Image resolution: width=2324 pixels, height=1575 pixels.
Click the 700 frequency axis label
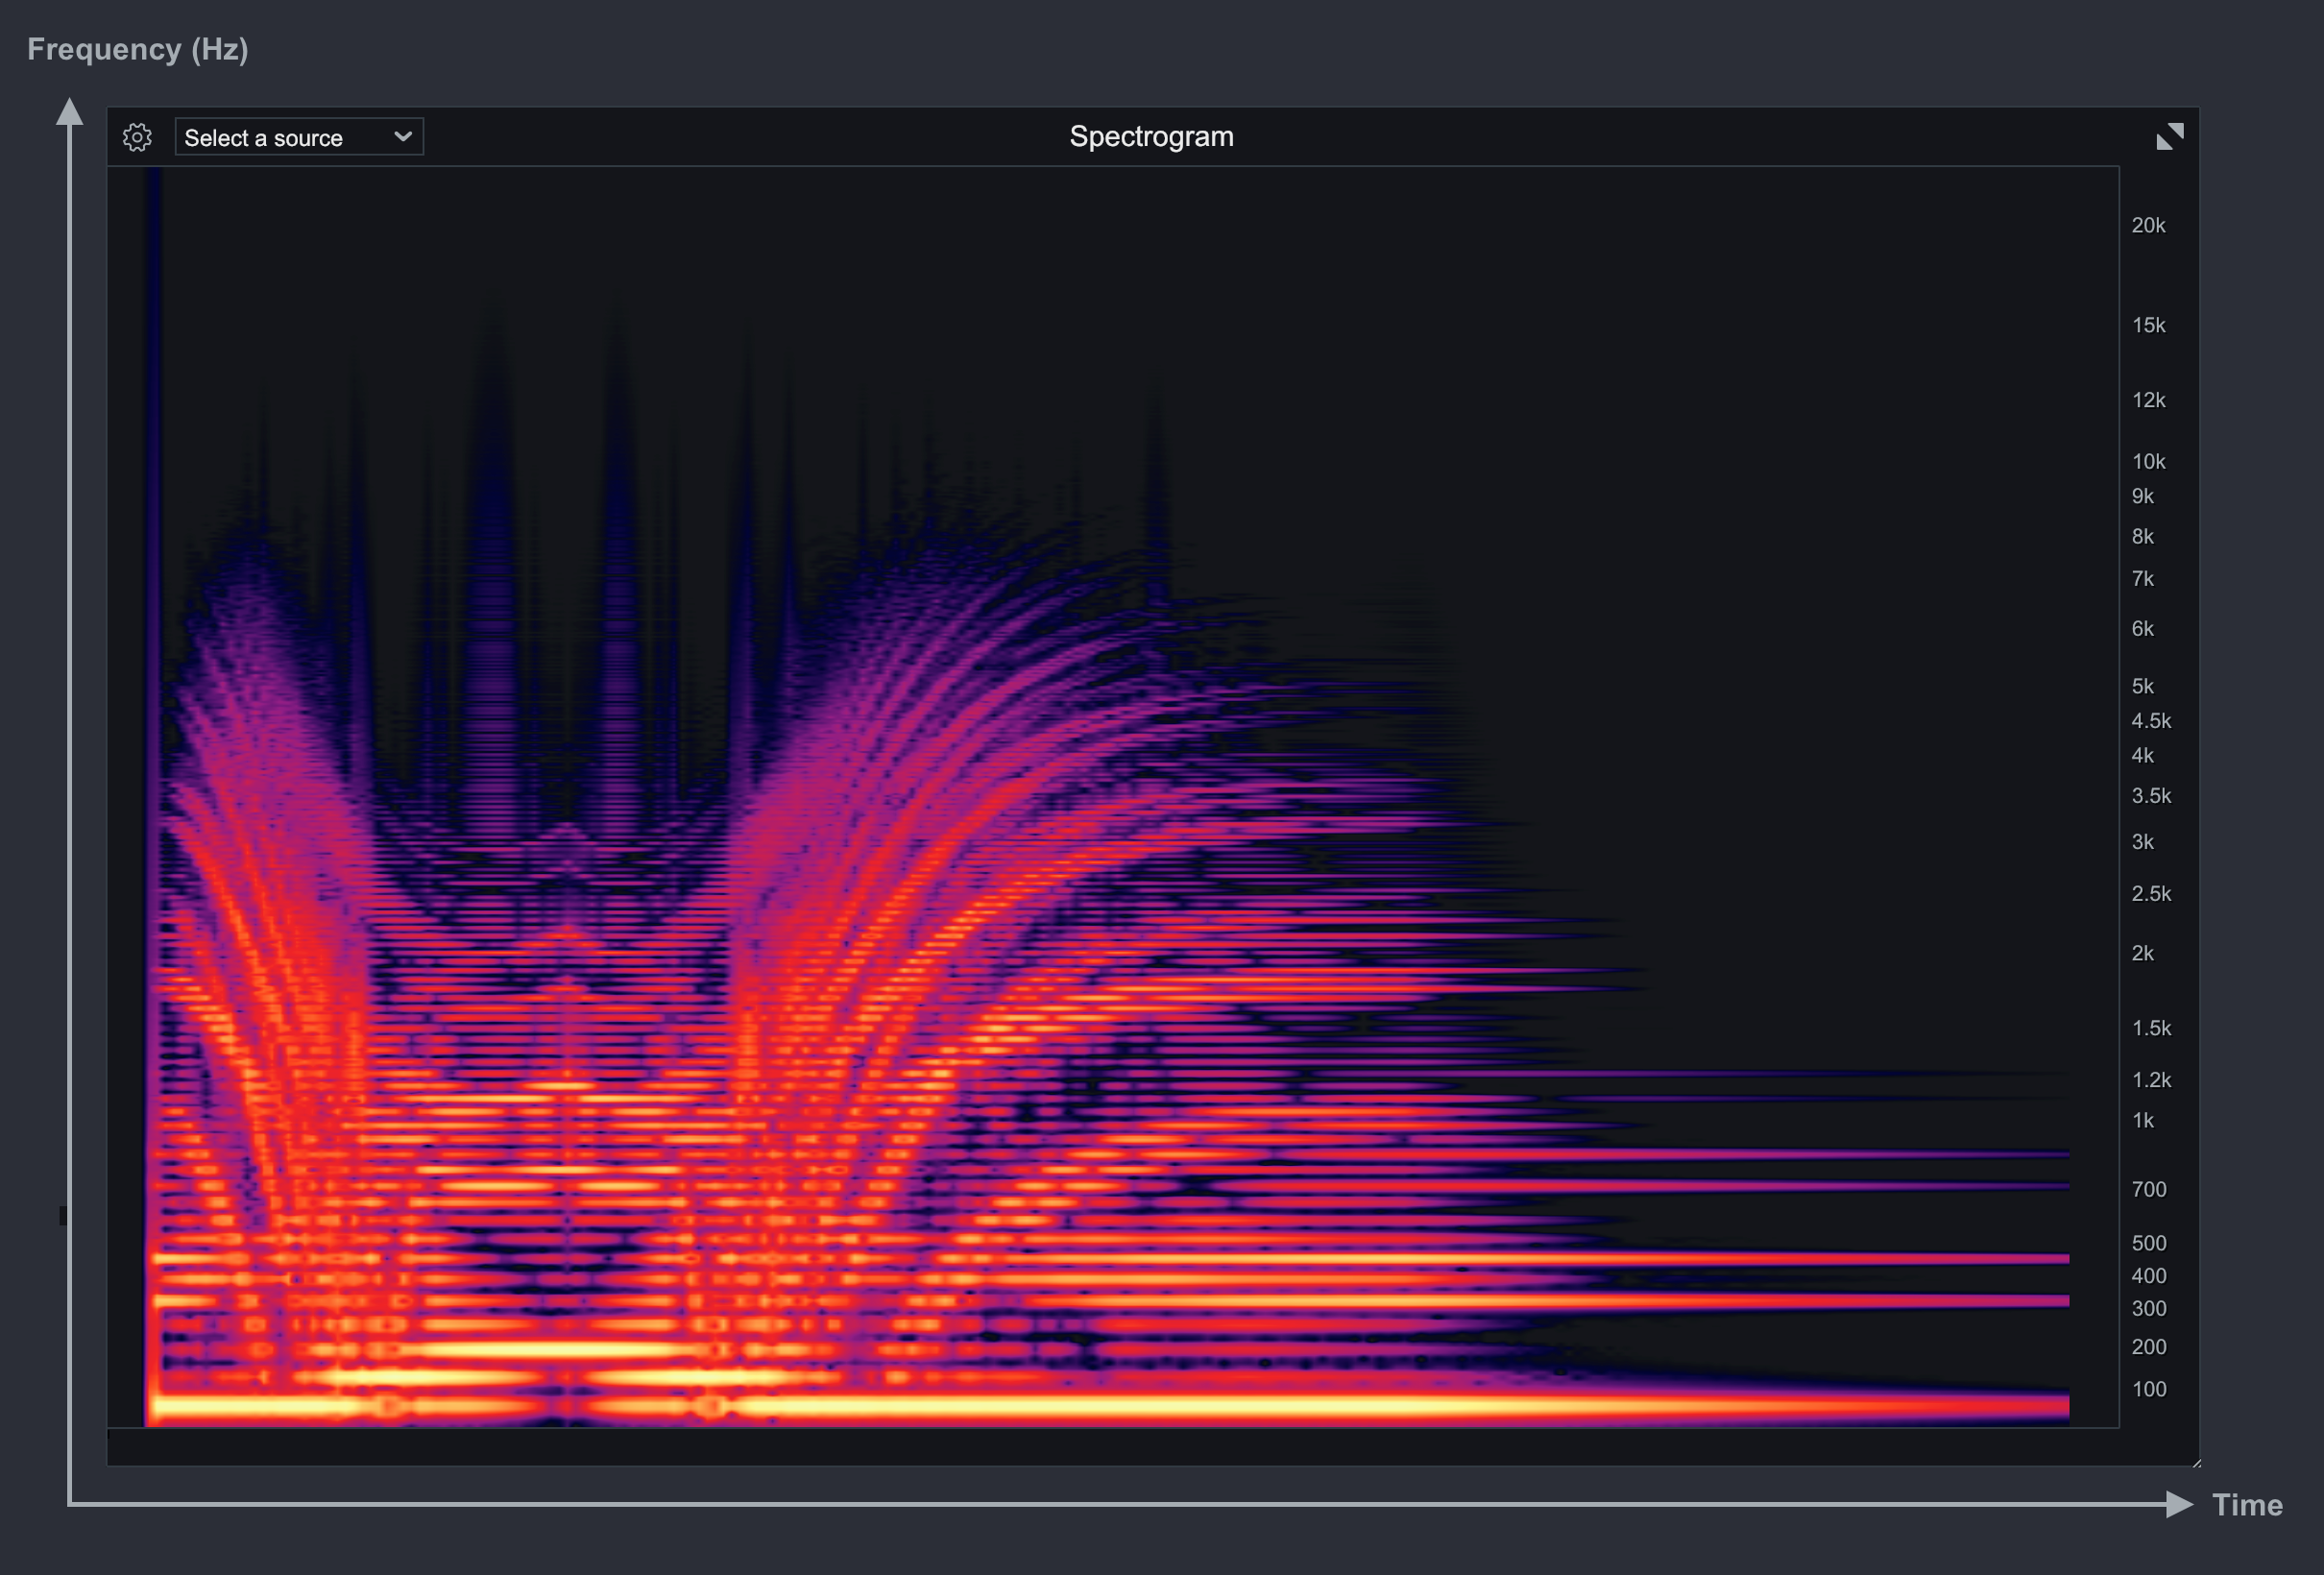pyautogui.click(x=2148, y=1189)
